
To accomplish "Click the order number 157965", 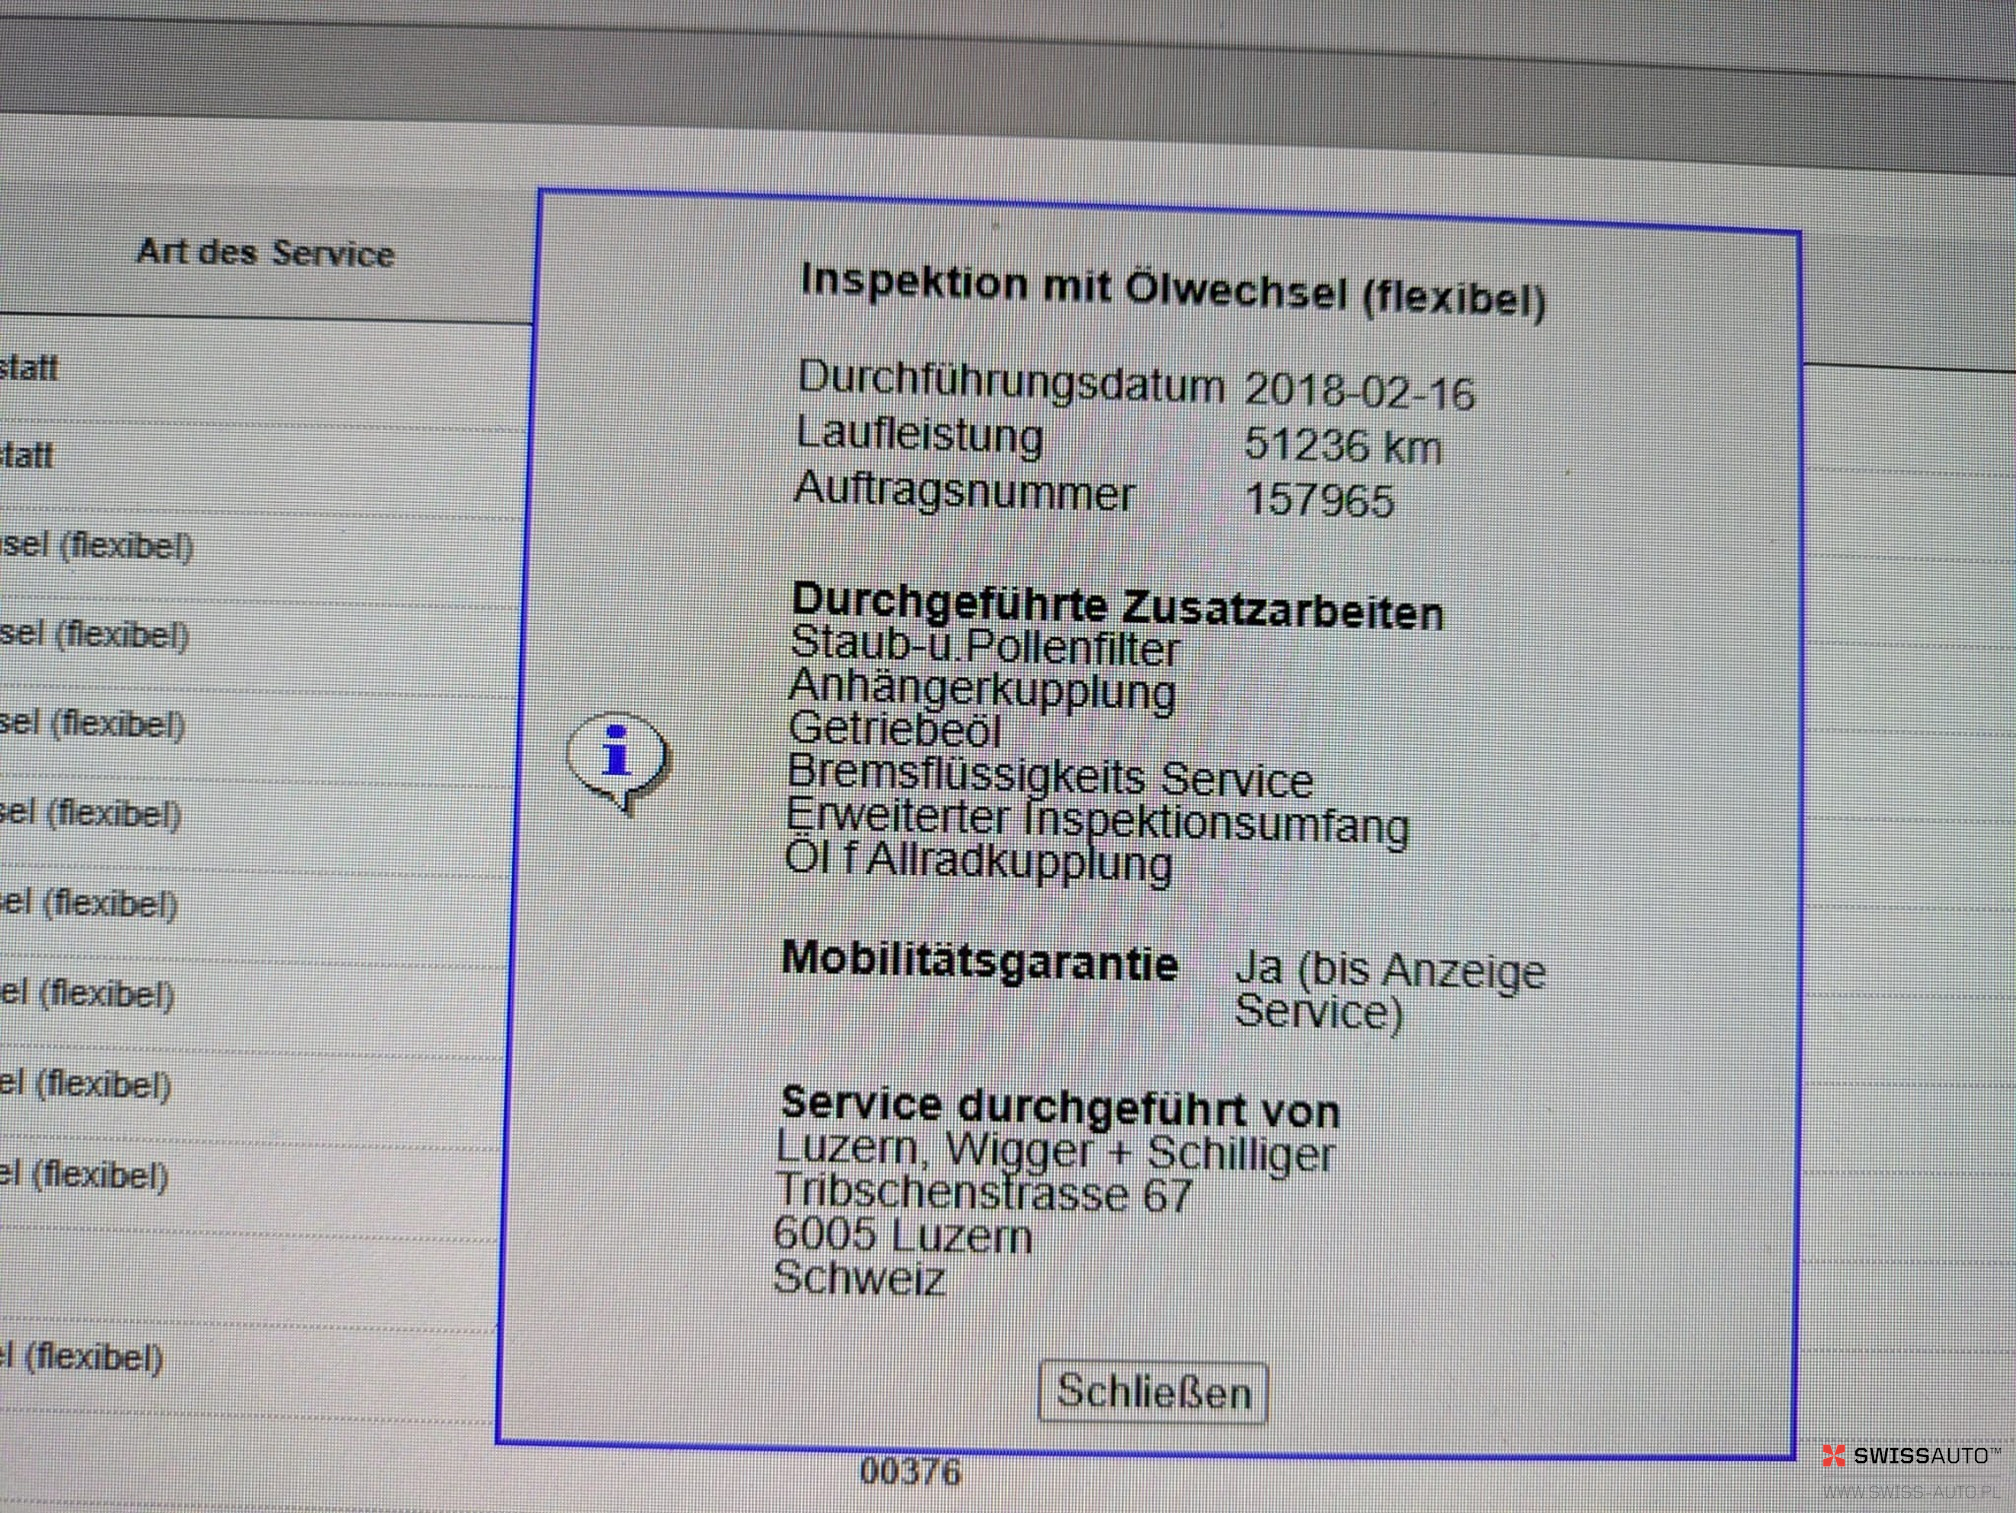I will (1318, 500).
